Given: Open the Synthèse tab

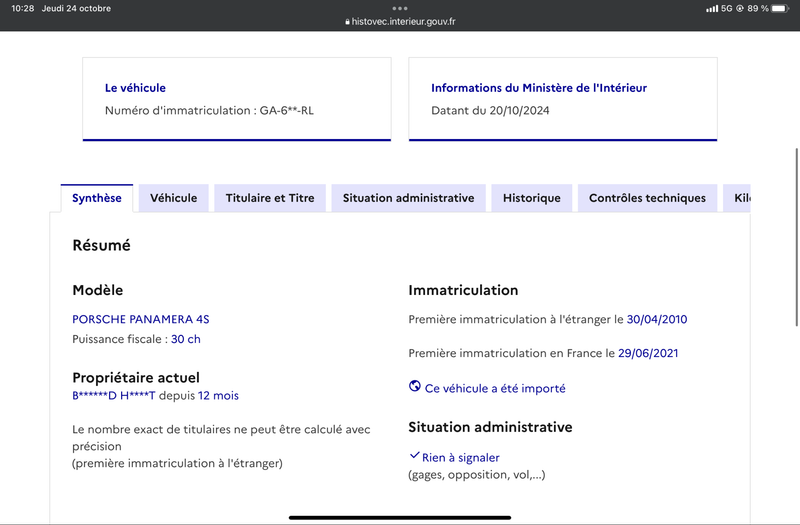Looking at the screenshot, I should pos(97,198).
